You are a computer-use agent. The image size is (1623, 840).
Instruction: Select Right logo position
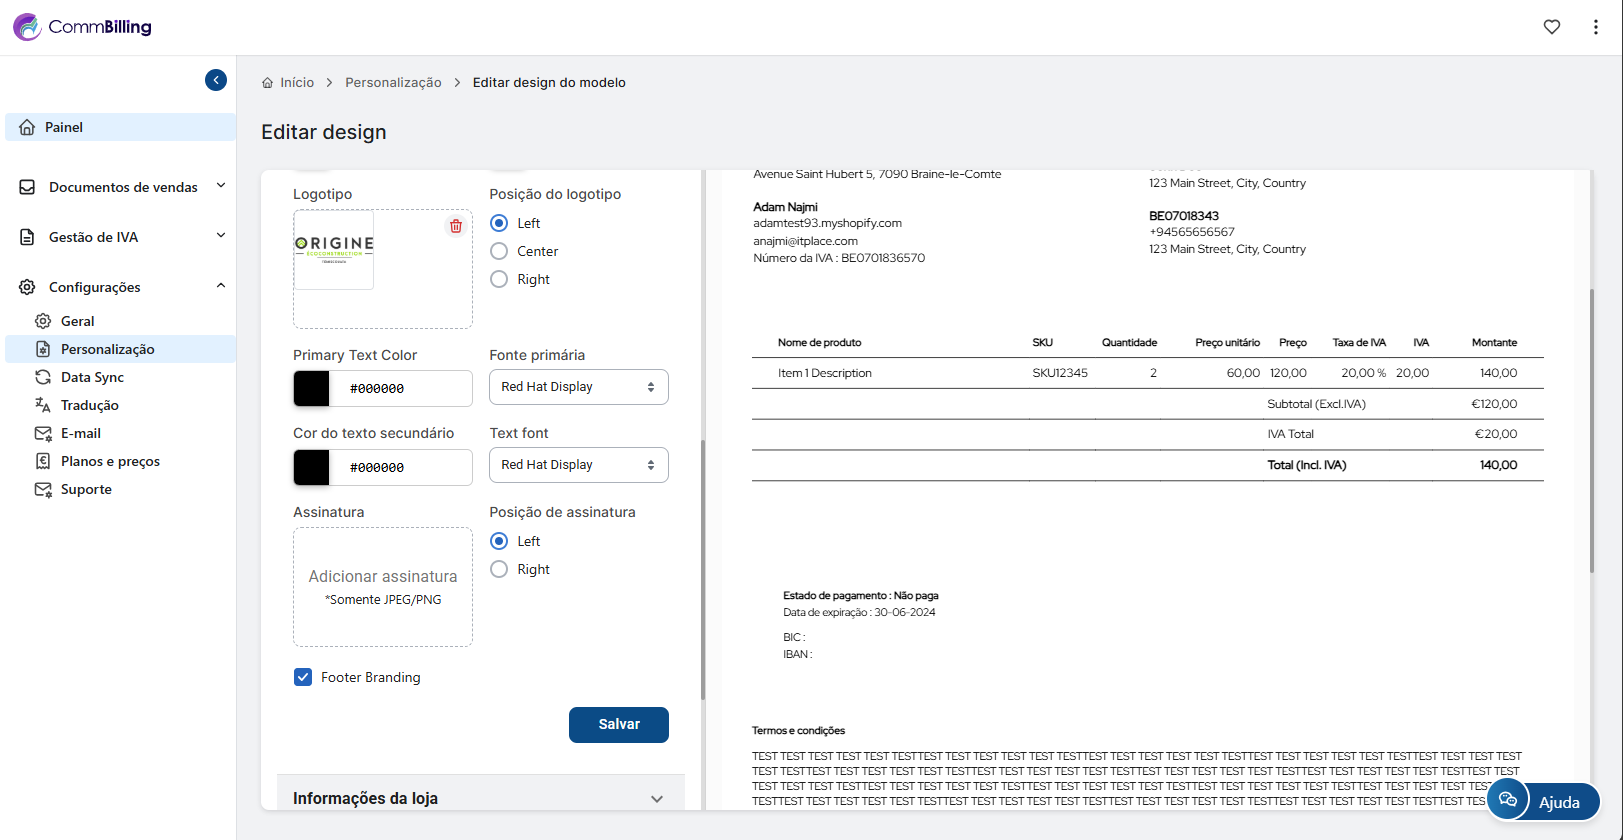tap(499, 279)
